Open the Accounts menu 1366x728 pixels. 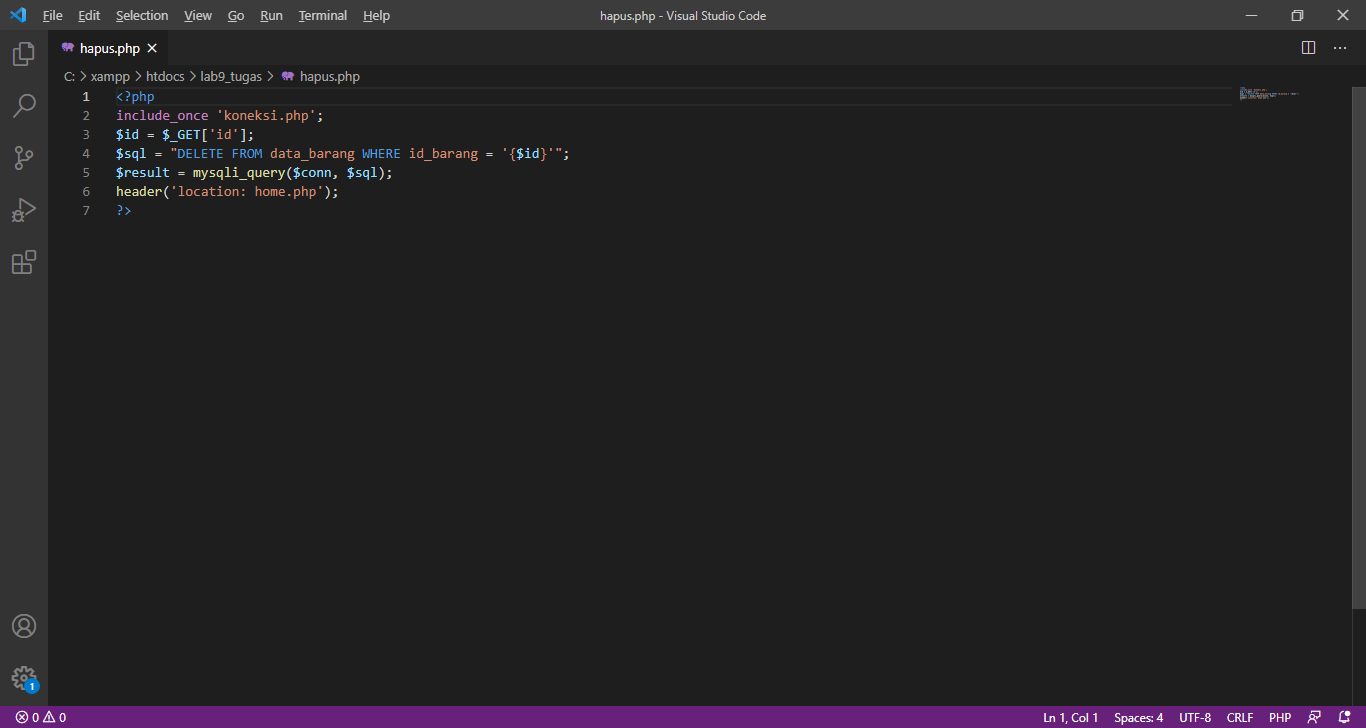[24, 625]
